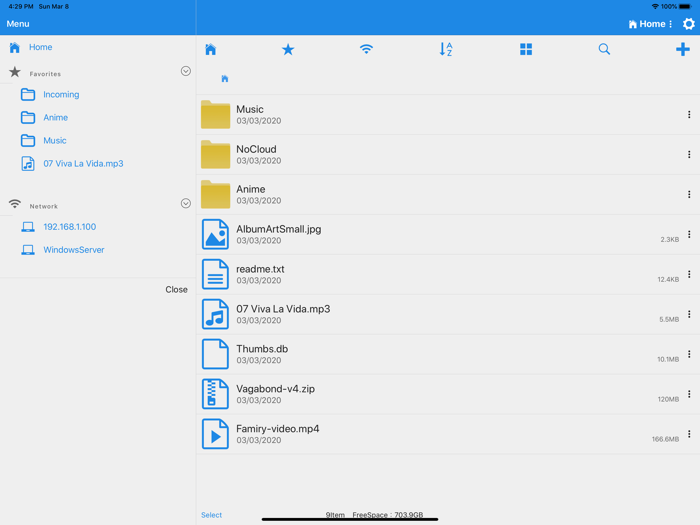This screenshot has width=700, height=525.
Task: Open Thumbs.db file name
Action: (262, 349)
